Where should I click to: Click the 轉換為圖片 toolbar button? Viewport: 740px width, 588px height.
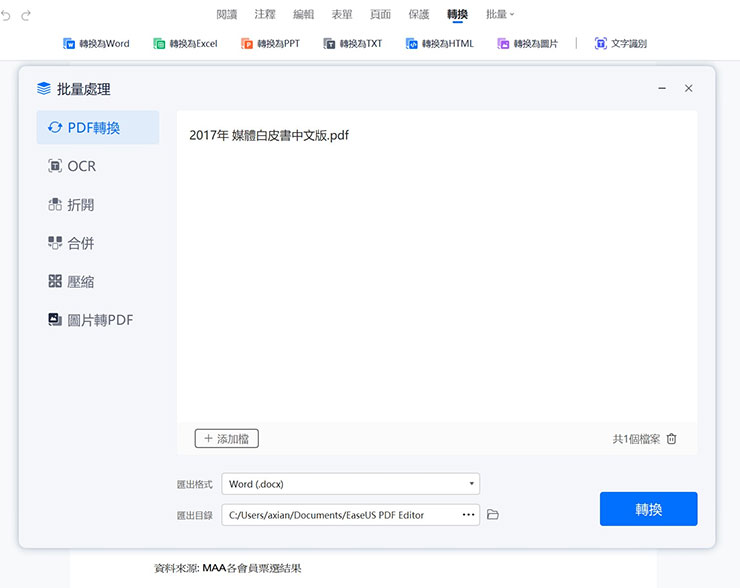pos(528,44)
